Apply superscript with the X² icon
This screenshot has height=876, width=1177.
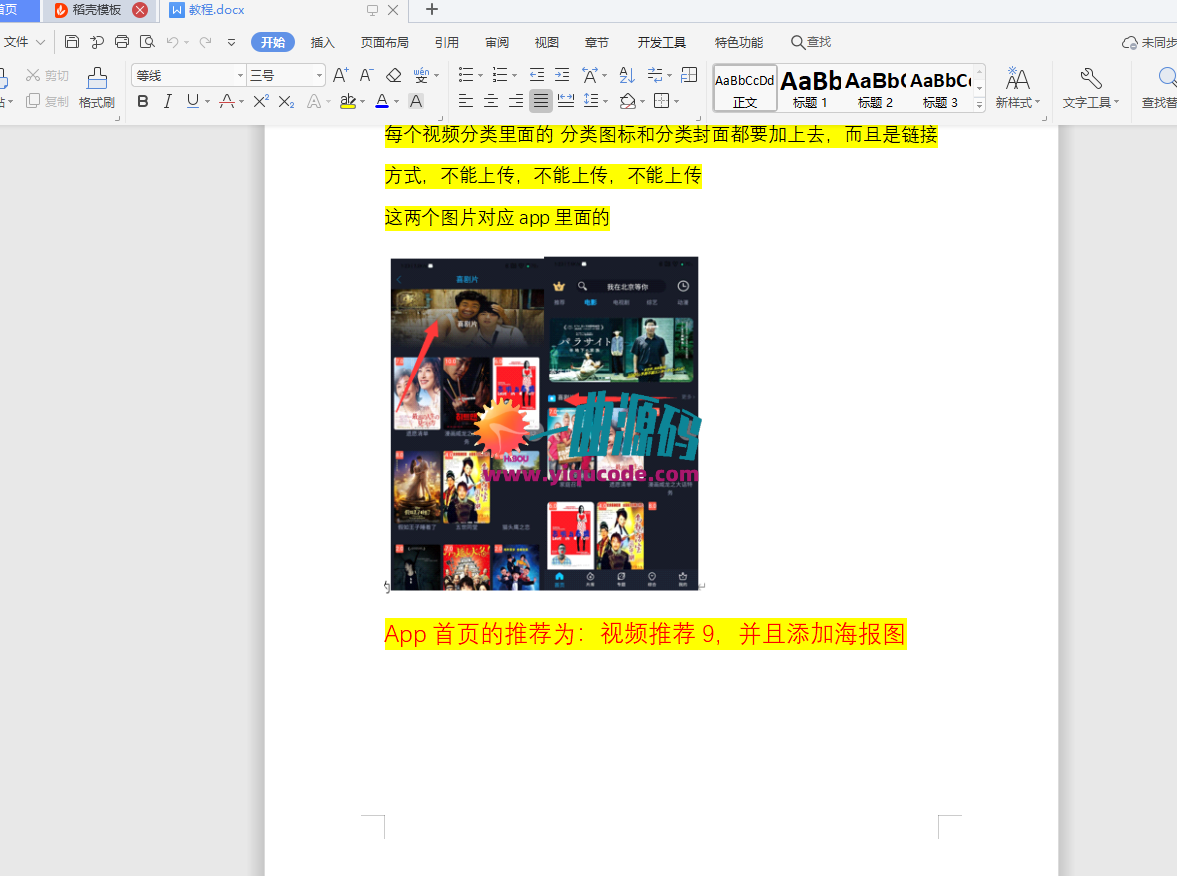tap(260, 101)
